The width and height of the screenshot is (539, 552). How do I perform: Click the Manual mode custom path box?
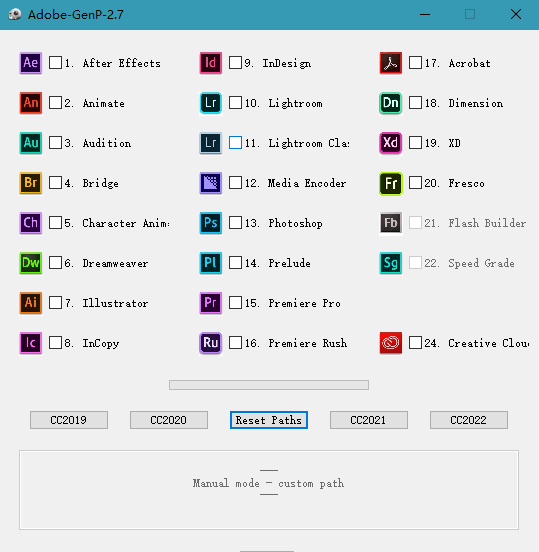269,490
